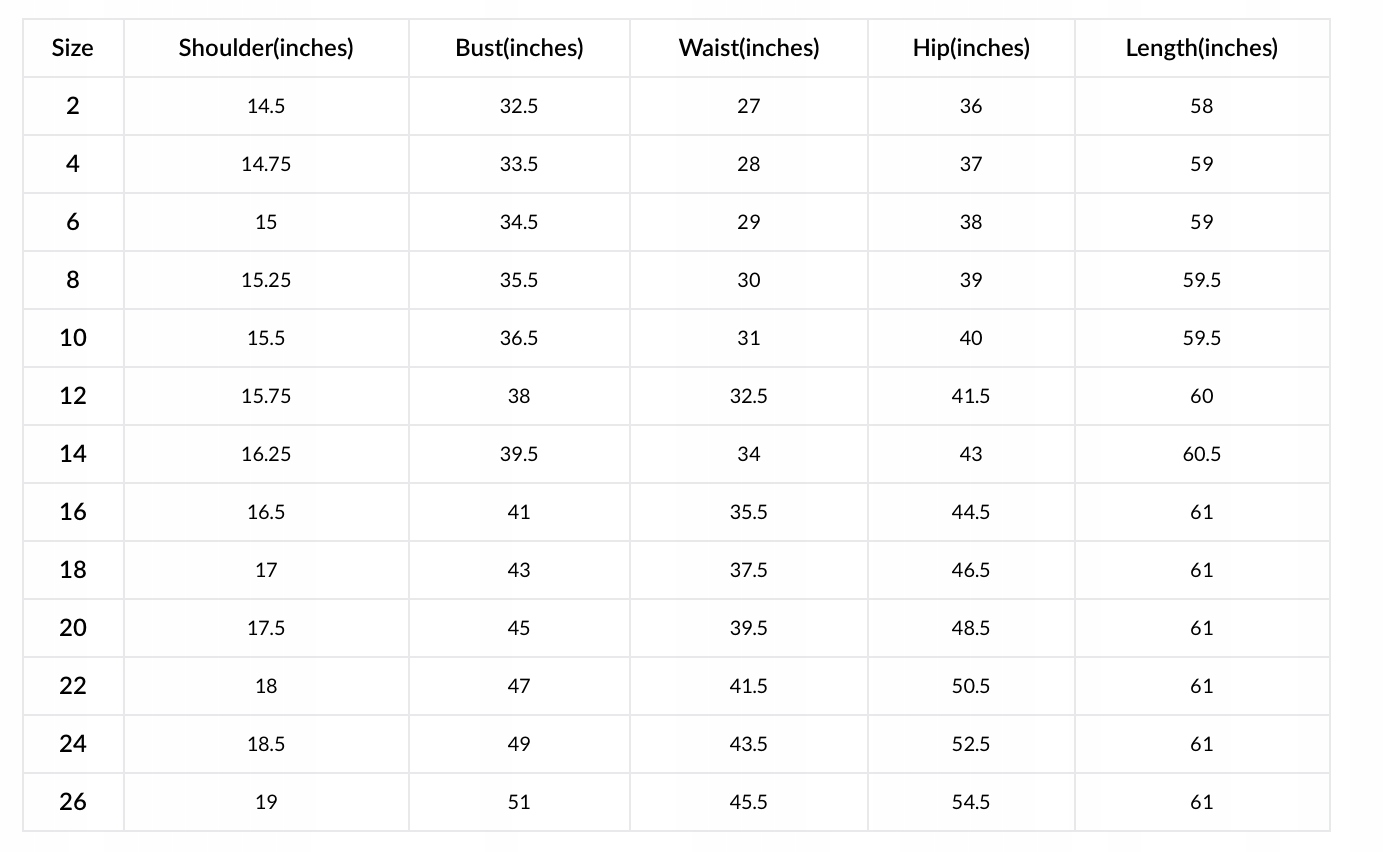1384x852 pixels.
Task: Click the 60.5 length value cell
Action: coord(1201,454)
